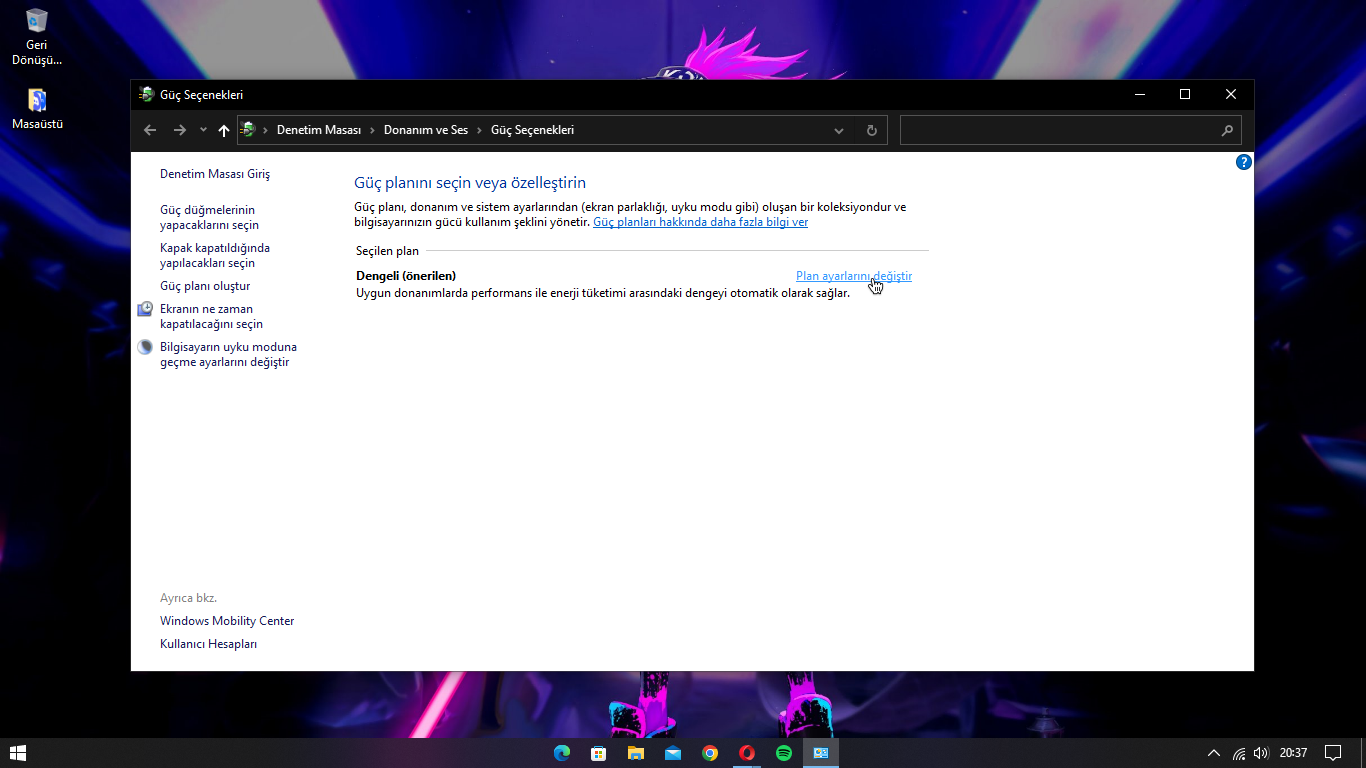
Task: Click the taskbar clock showing 20:37
Action: (1293, 753)
